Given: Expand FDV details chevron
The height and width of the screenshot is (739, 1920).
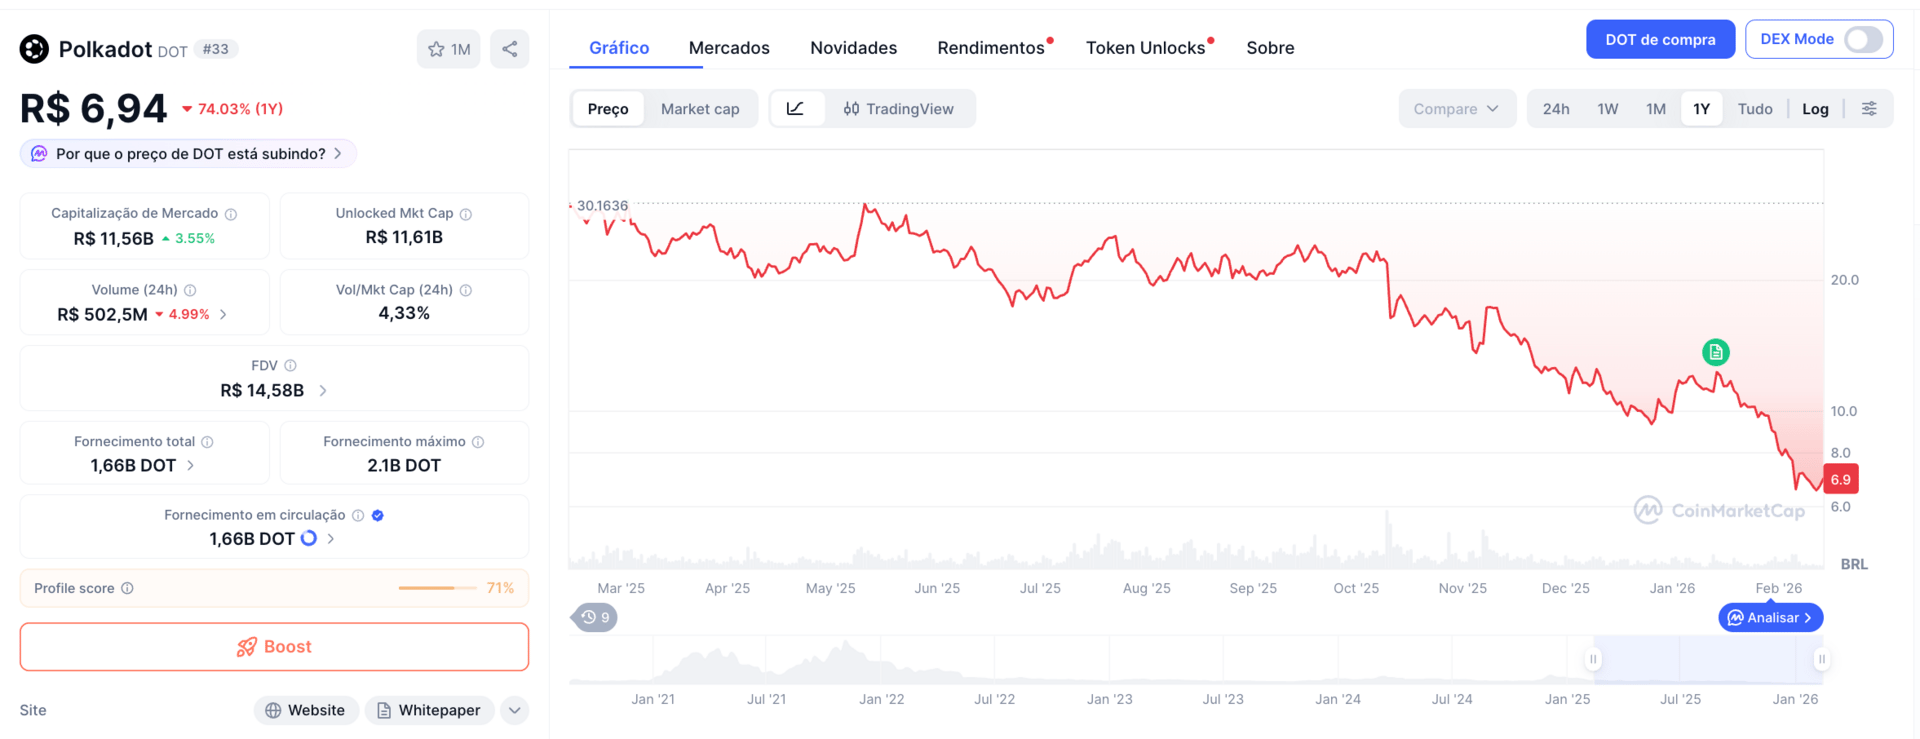Looking at the screenshot, I should [322, 391].
